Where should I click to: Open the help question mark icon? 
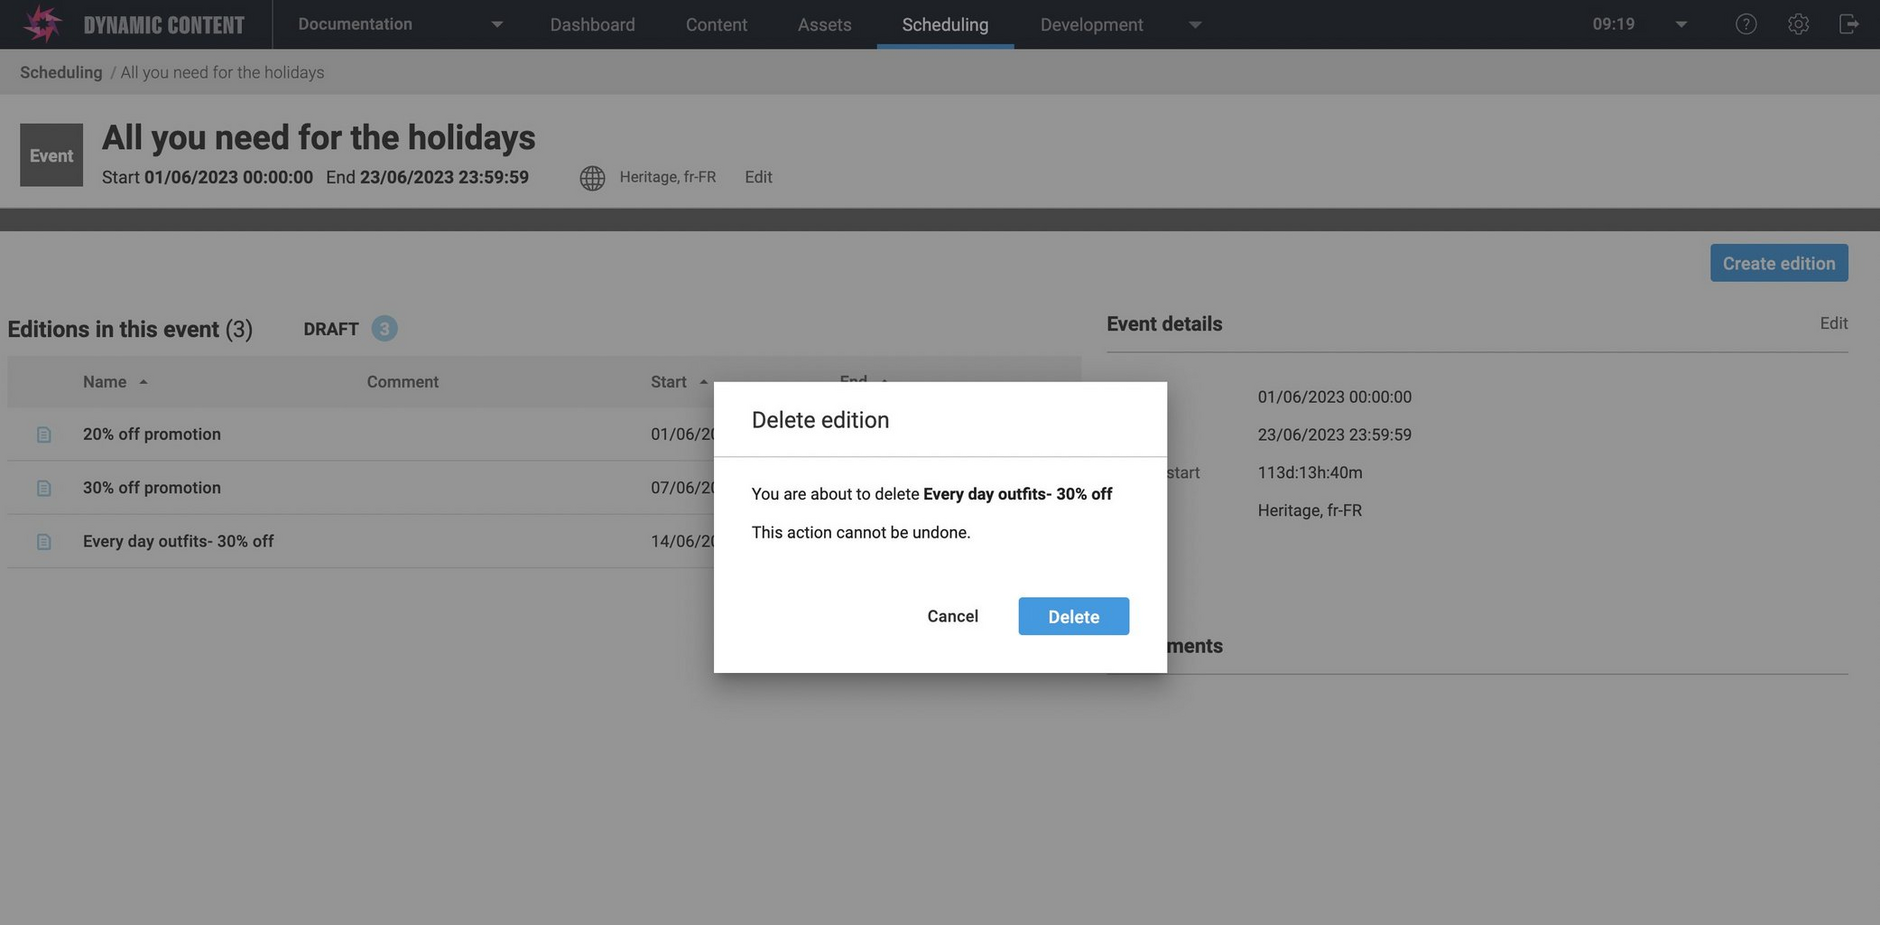tap(1745, 24)
